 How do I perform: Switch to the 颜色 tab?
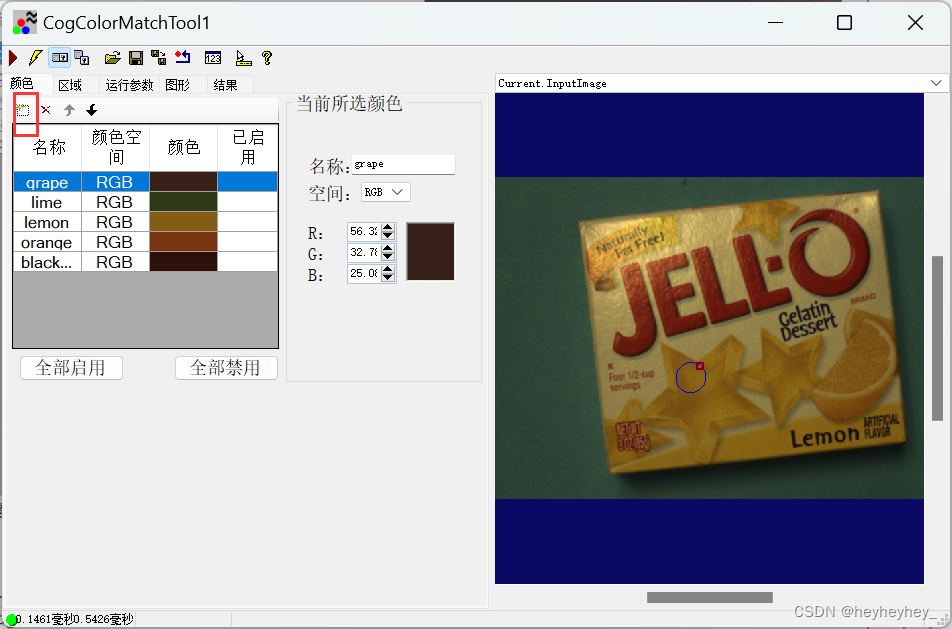pos(22,83)
